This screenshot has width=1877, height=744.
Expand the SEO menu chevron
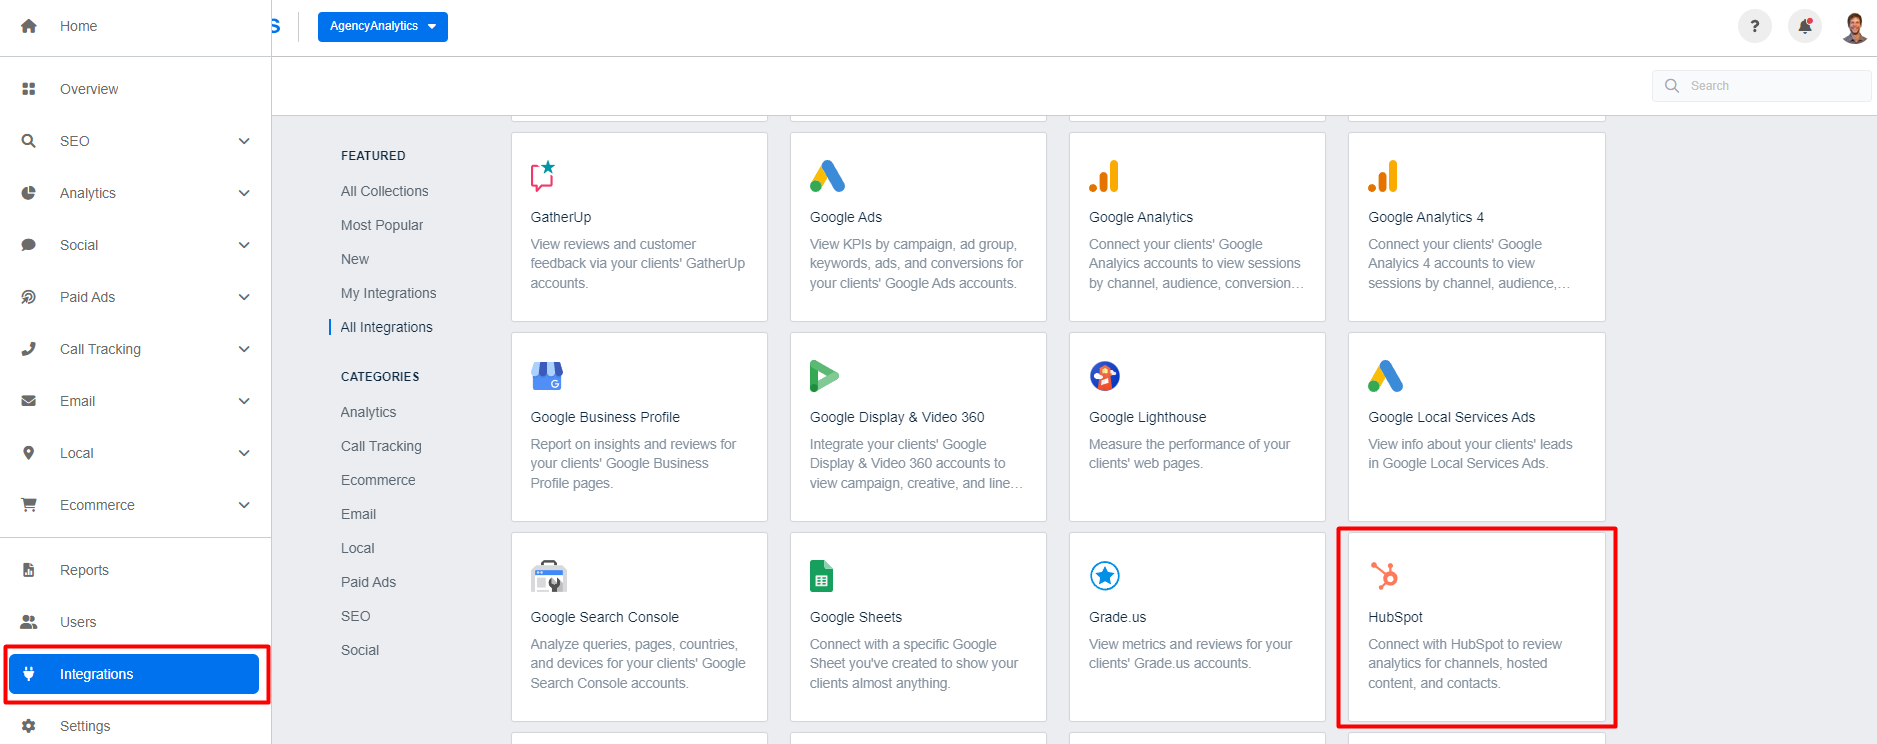(244, 141)
